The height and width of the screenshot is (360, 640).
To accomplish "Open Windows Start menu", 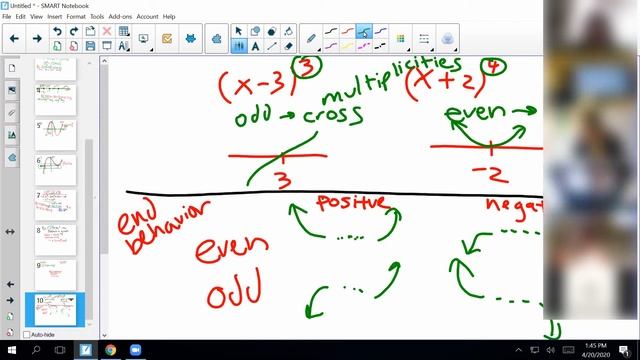I will 11,350.
